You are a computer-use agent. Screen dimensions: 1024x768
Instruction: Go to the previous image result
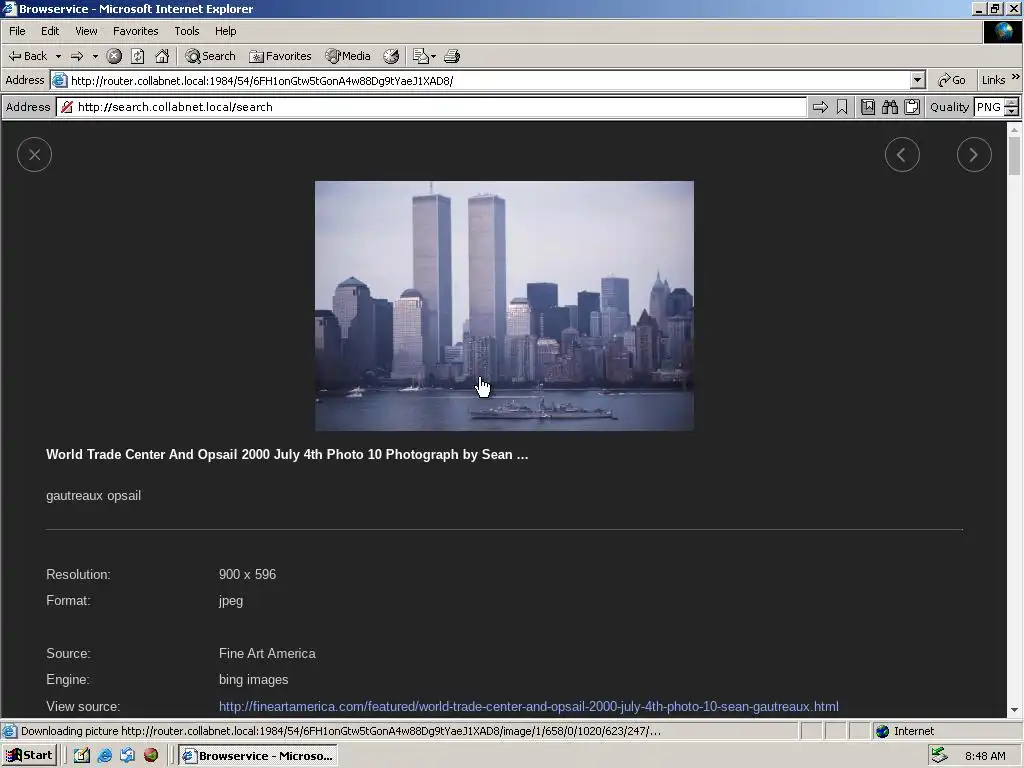[x=903, y=155]
